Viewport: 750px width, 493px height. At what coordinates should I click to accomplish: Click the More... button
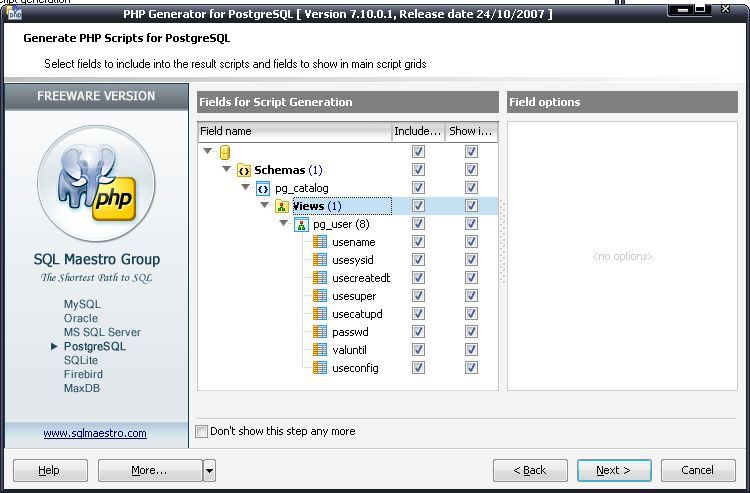point(150,471)
